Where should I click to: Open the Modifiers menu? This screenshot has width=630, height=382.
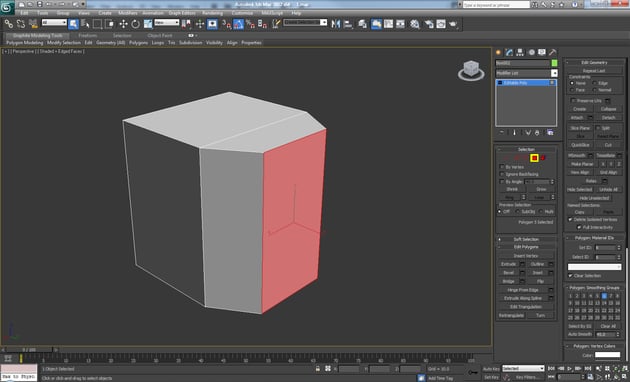click(128, 13)
